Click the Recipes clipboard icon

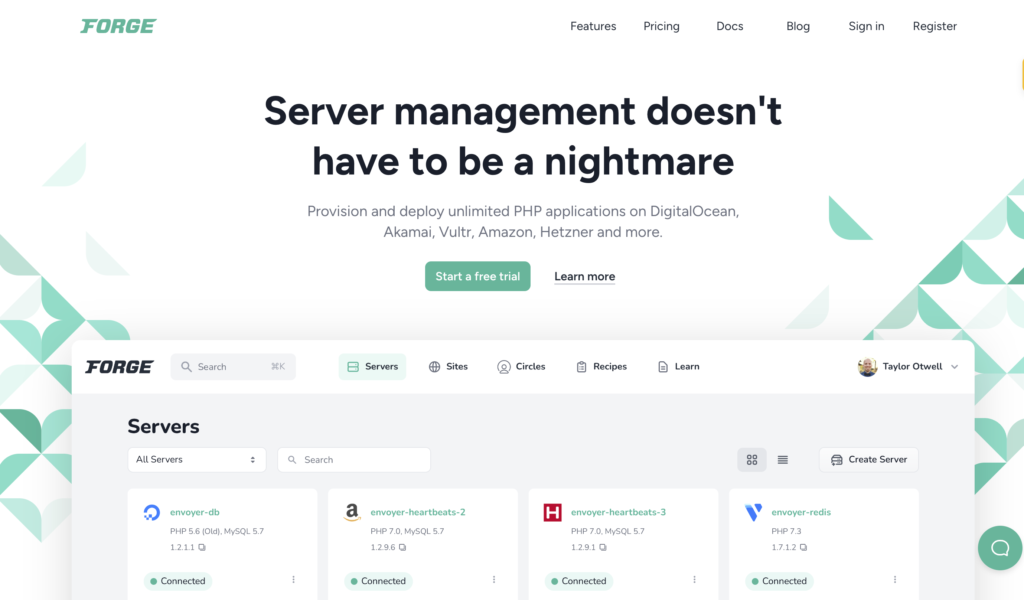coord(581,366)
